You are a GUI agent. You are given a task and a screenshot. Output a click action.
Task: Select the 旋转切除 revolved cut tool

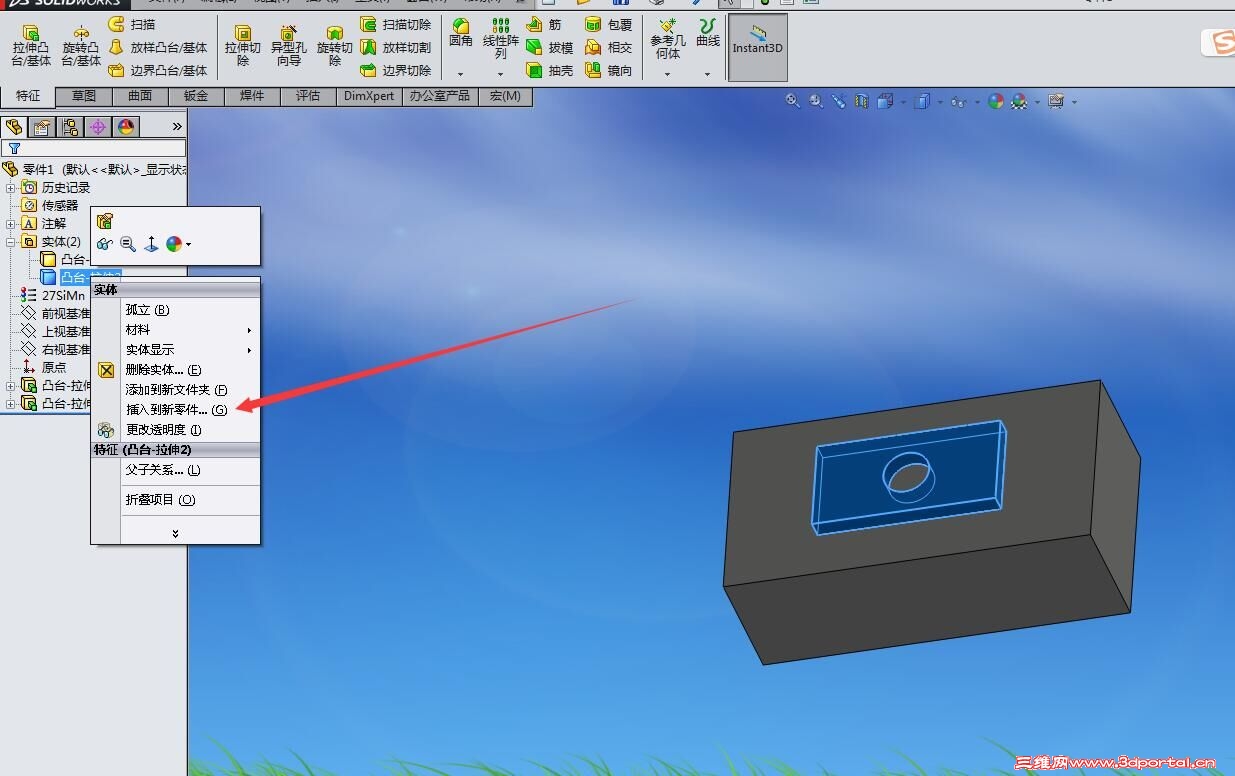pyautogui.click(x=334, y=46)
